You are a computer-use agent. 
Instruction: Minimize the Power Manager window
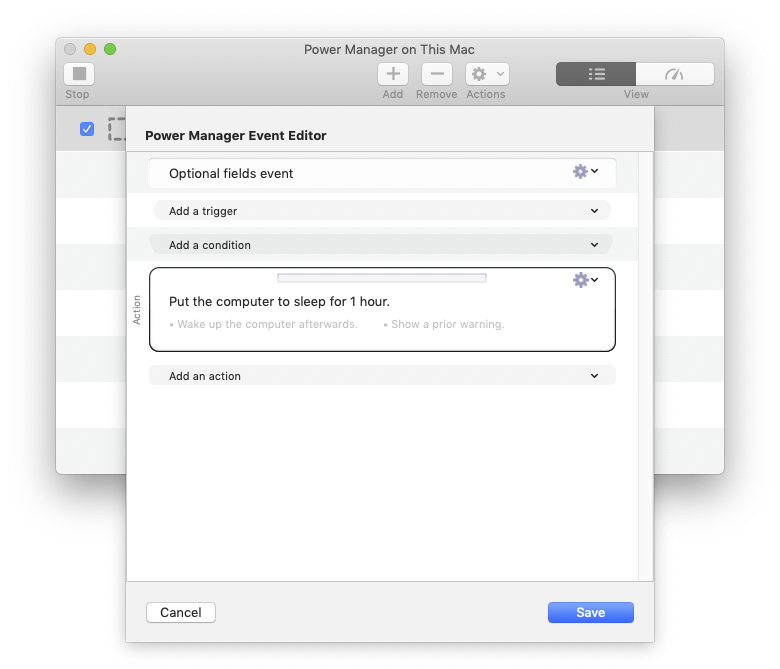[90, 49]
